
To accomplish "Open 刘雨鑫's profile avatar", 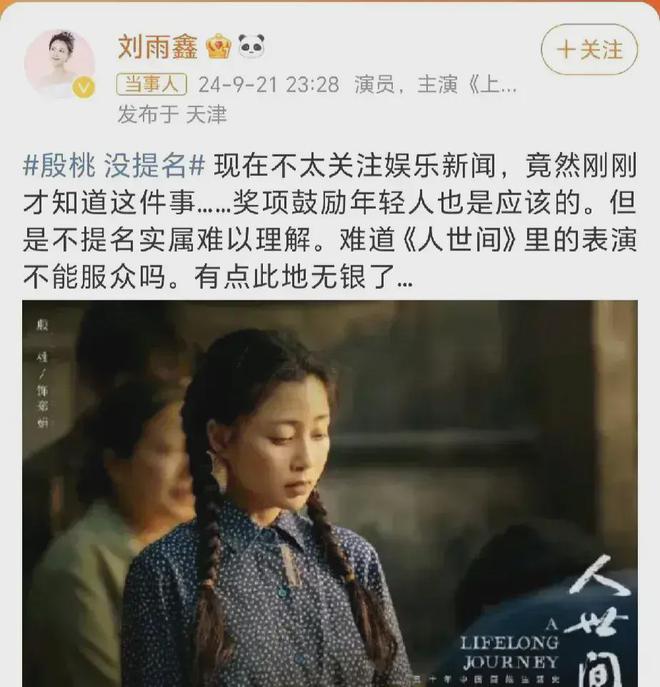I will (59, 64).
